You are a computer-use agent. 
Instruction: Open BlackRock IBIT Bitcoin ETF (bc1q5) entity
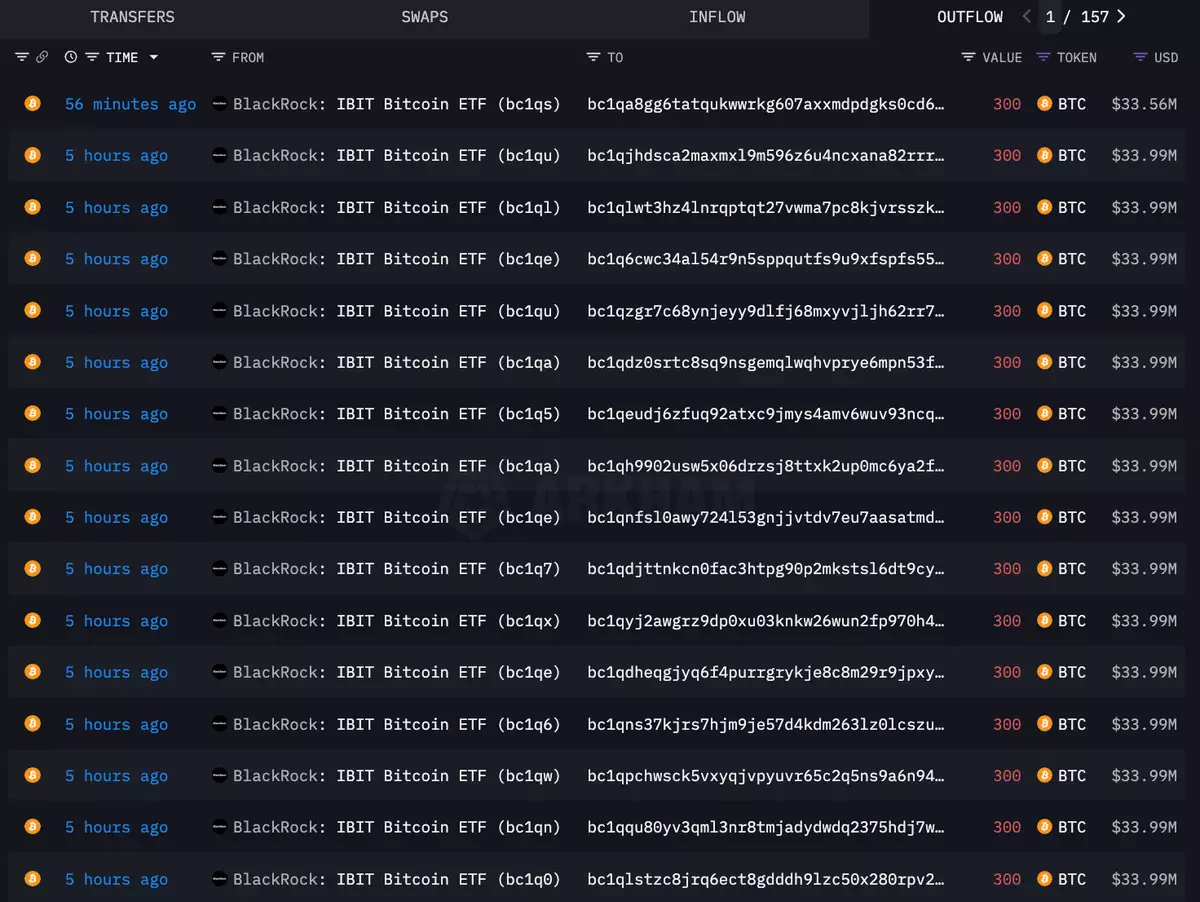pos(397,413)
